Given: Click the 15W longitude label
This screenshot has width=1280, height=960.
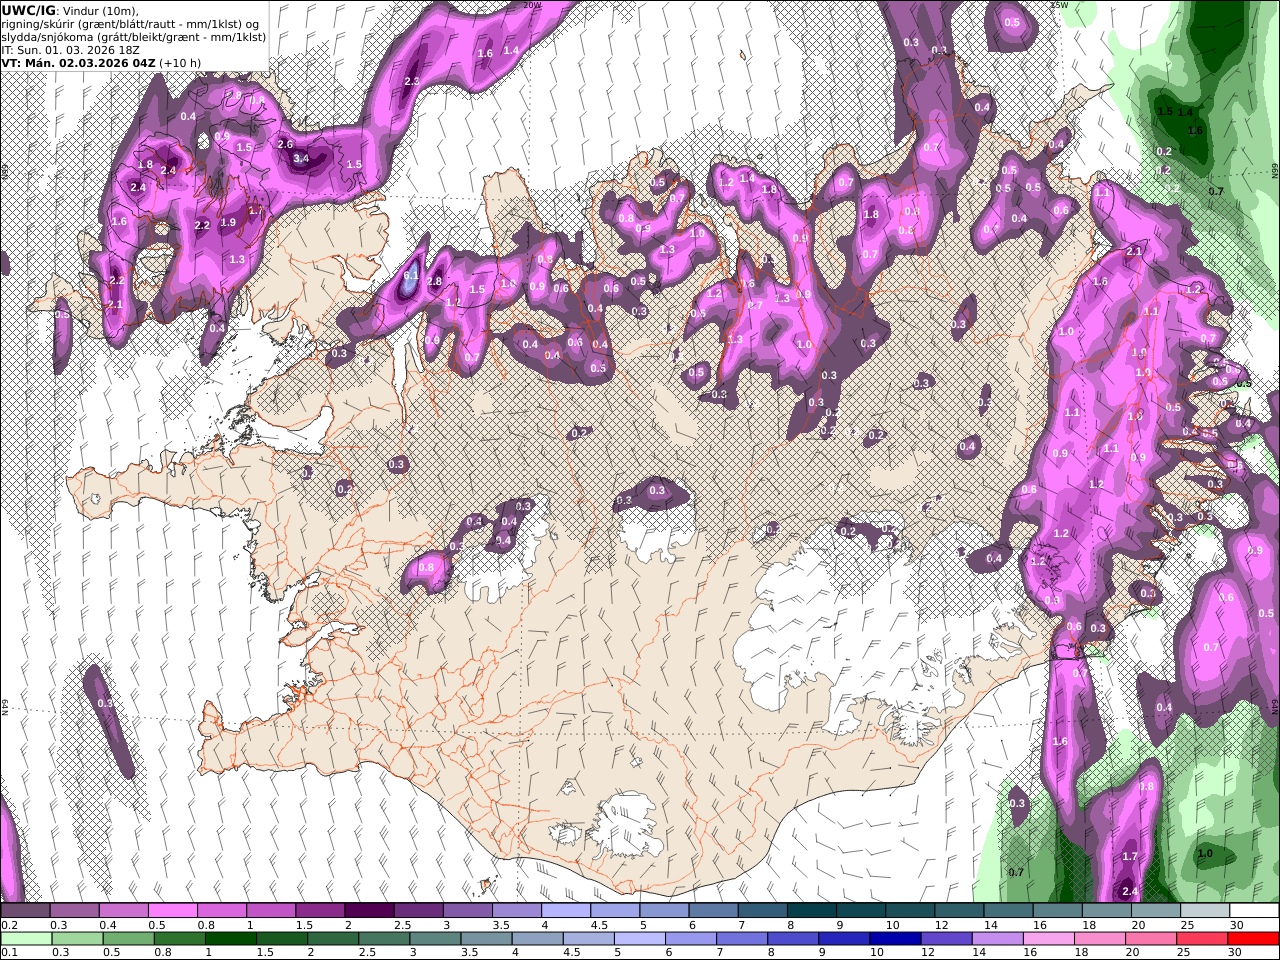Looking at the screenshot, I should 1059,5.
